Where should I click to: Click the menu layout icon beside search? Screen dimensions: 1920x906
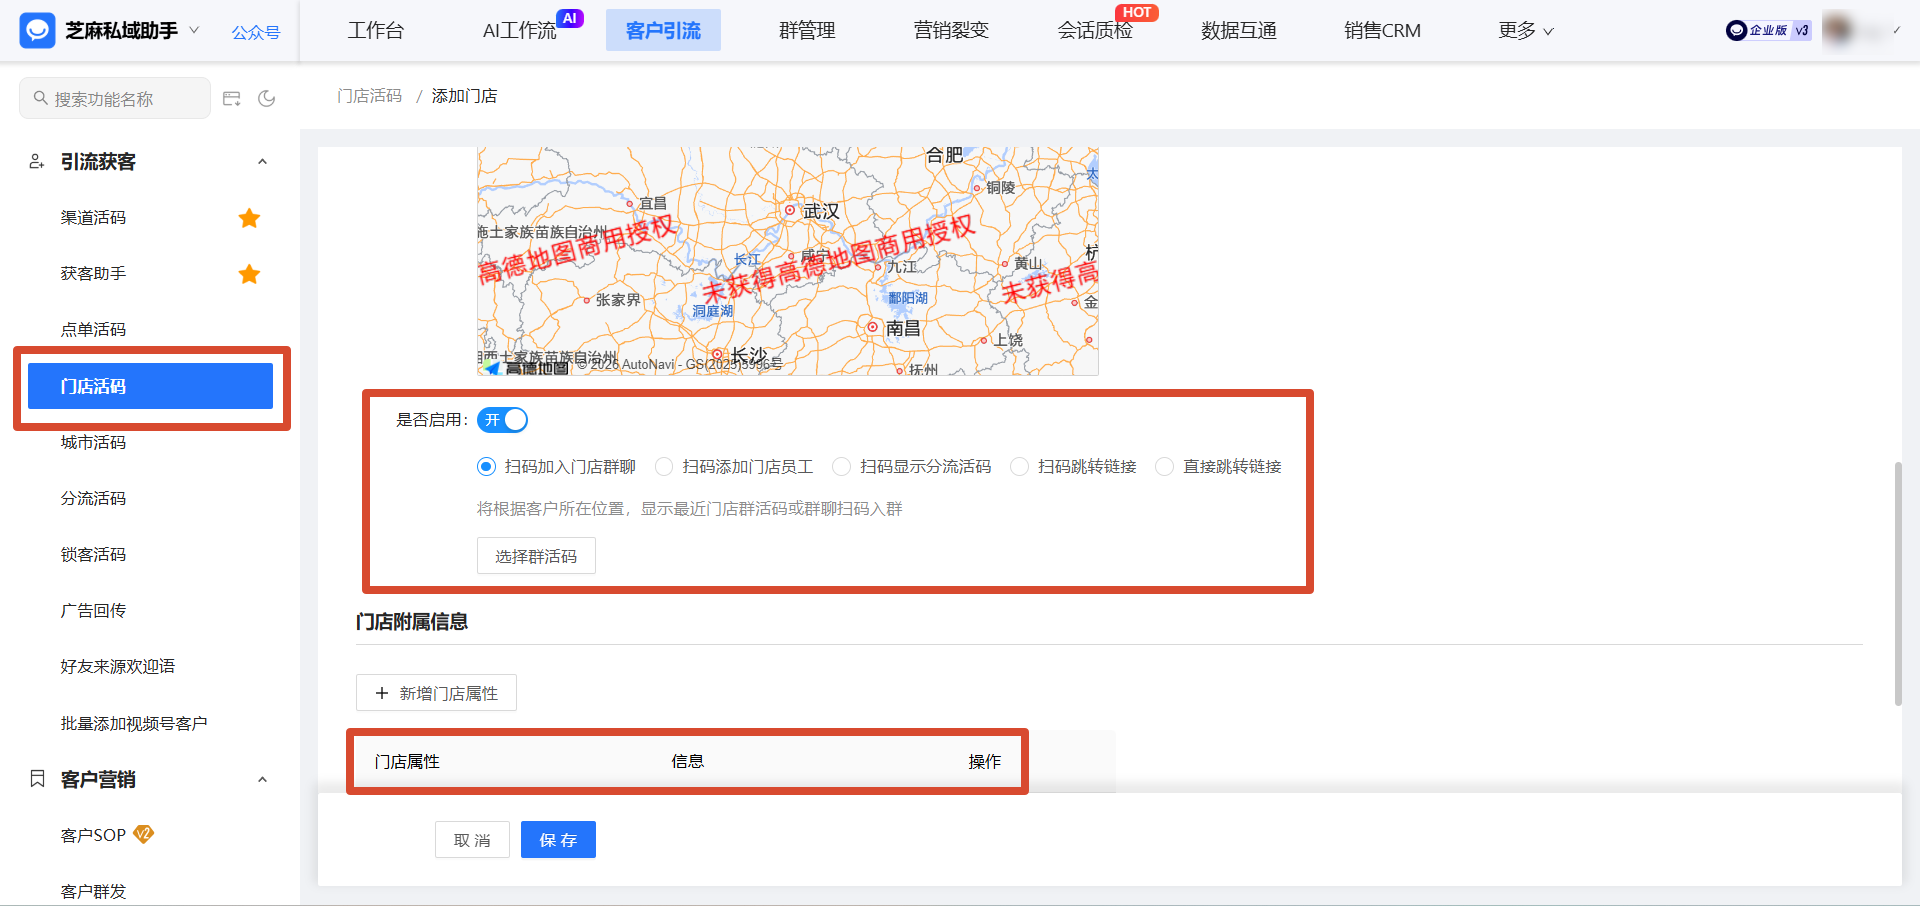232,98
